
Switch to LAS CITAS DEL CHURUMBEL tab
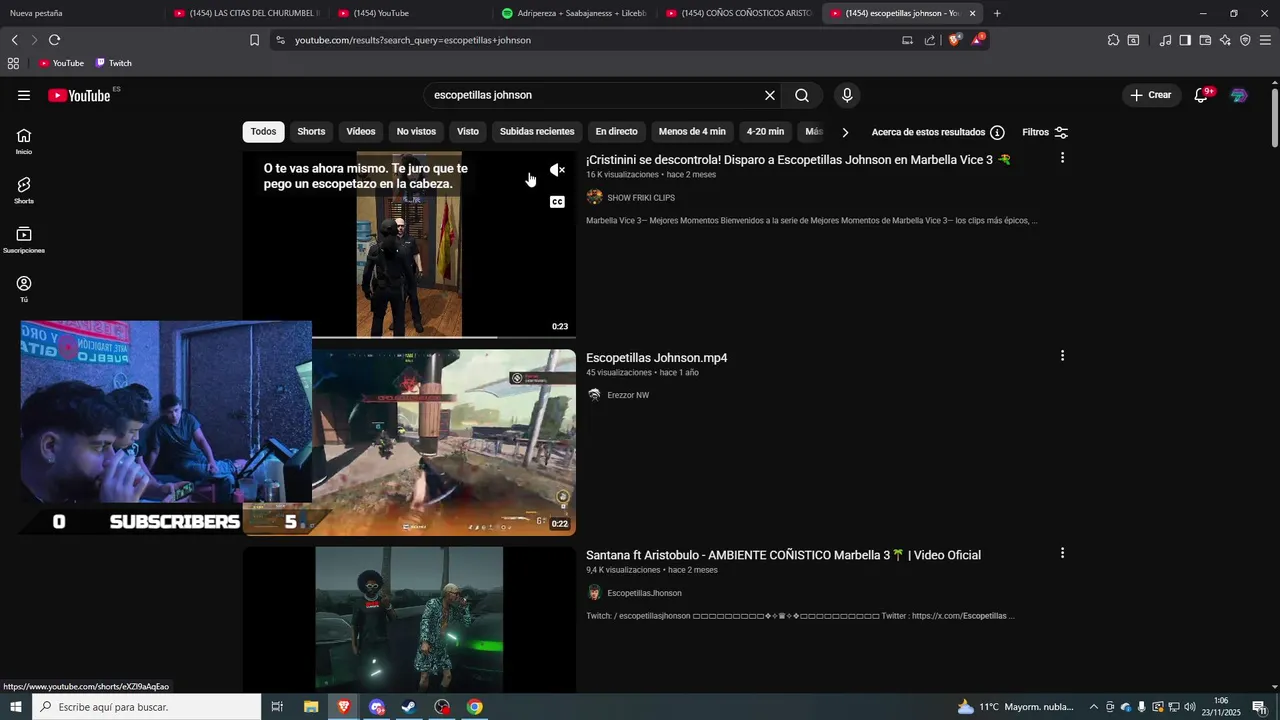[247, 13]
